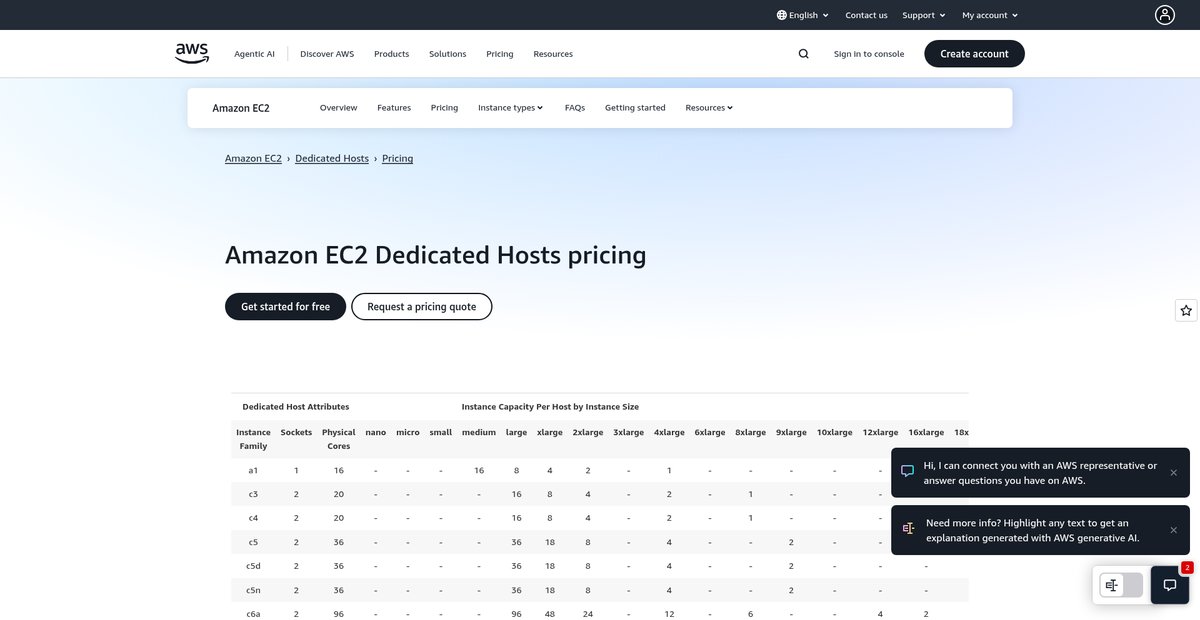1200x620 pixels.
Task: Click the globe language icon
Action: pyautogui.click(x=781, y=15)
